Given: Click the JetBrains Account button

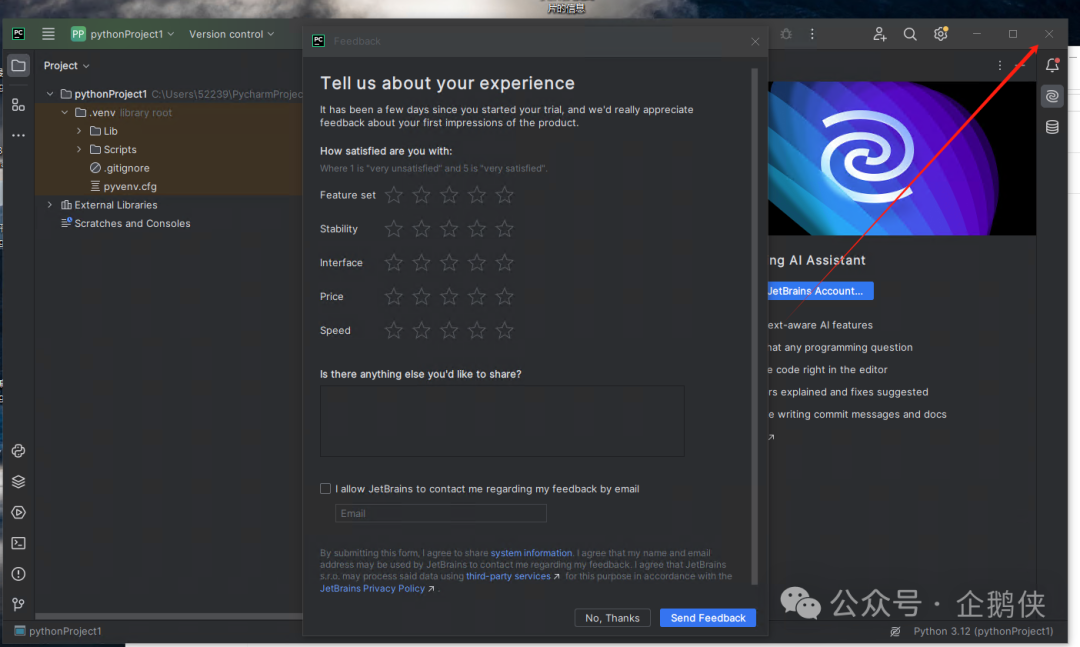Looking at the screenshot, I should 820,291.
